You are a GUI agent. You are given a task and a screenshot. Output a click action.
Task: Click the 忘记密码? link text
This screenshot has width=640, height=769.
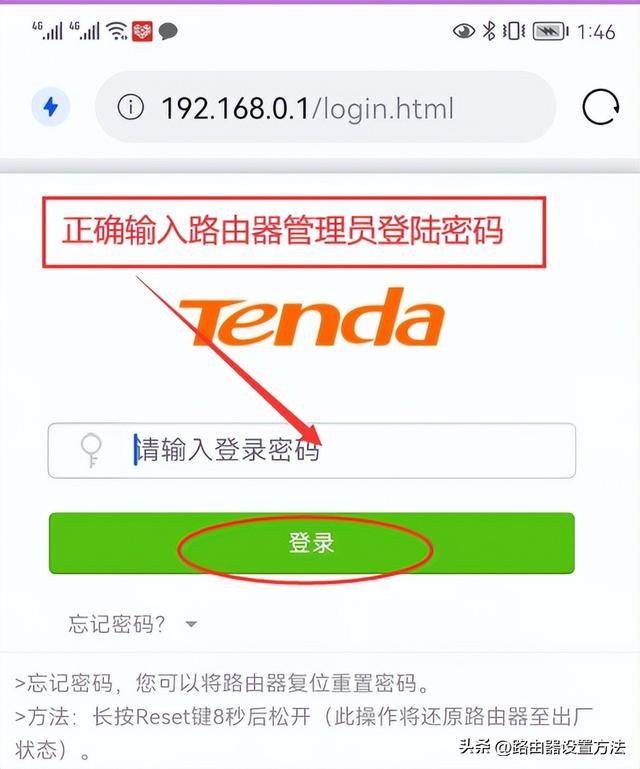[117, 624]
